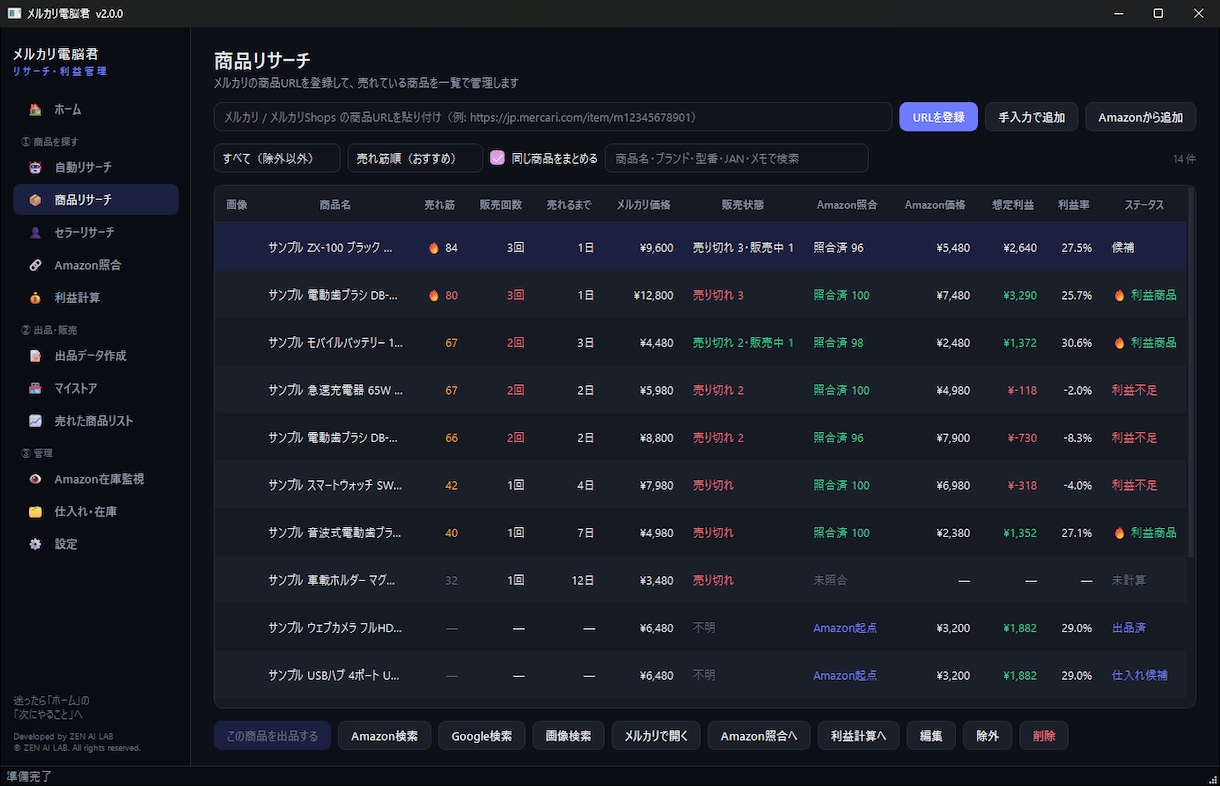
Task: Click the 商品名・ブランド search field
Action: [736, 158]
